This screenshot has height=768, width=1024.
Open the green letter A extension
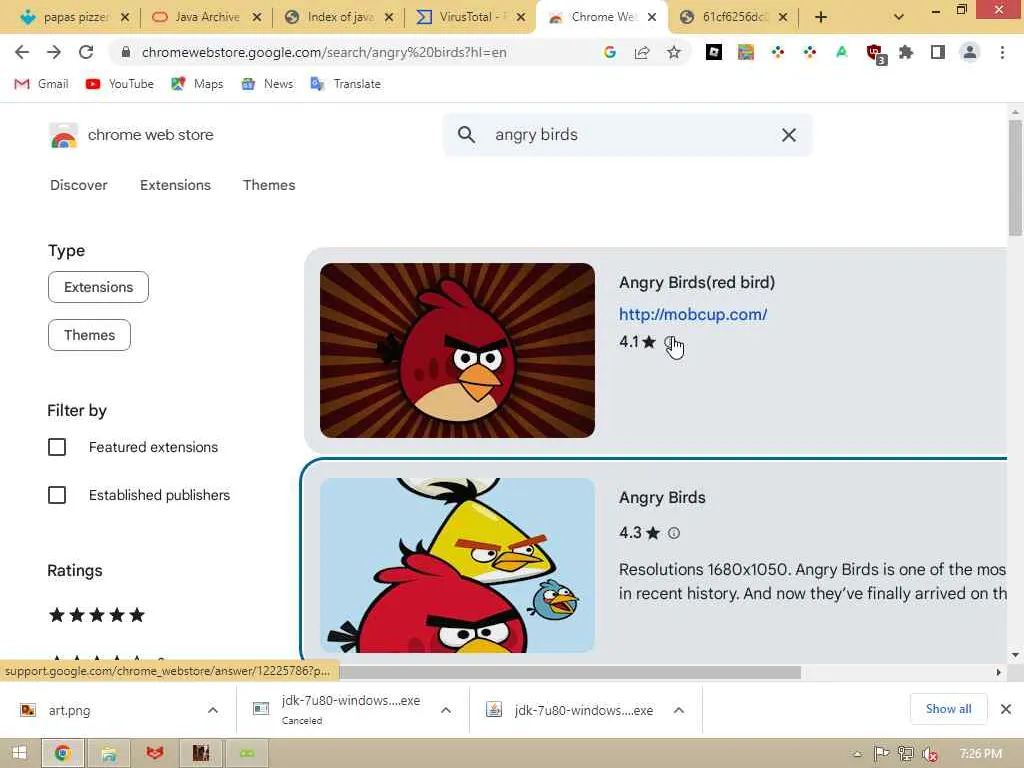(x=842, y=52)
